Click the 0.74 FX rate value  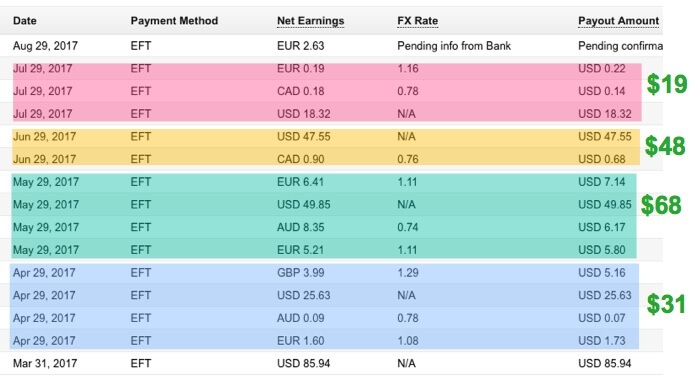pos(408,227)
